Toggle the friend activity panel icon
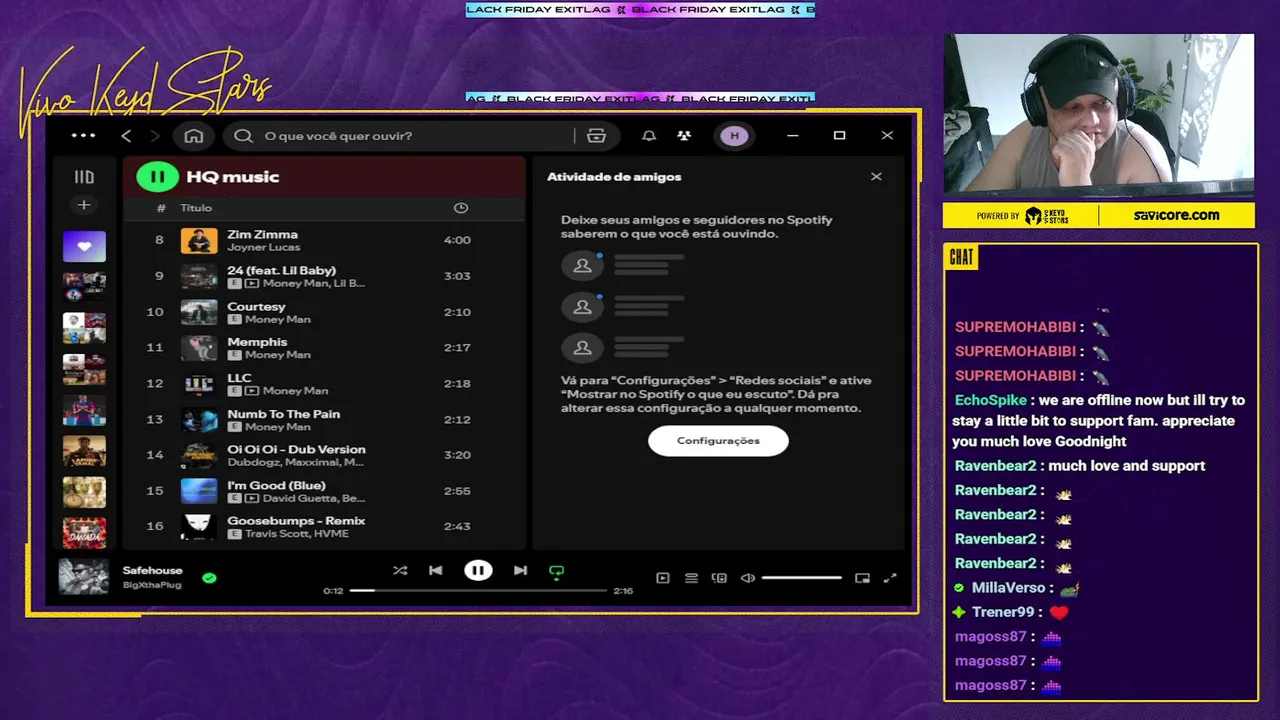This screenshot has height=720, width=1280. 684,136
